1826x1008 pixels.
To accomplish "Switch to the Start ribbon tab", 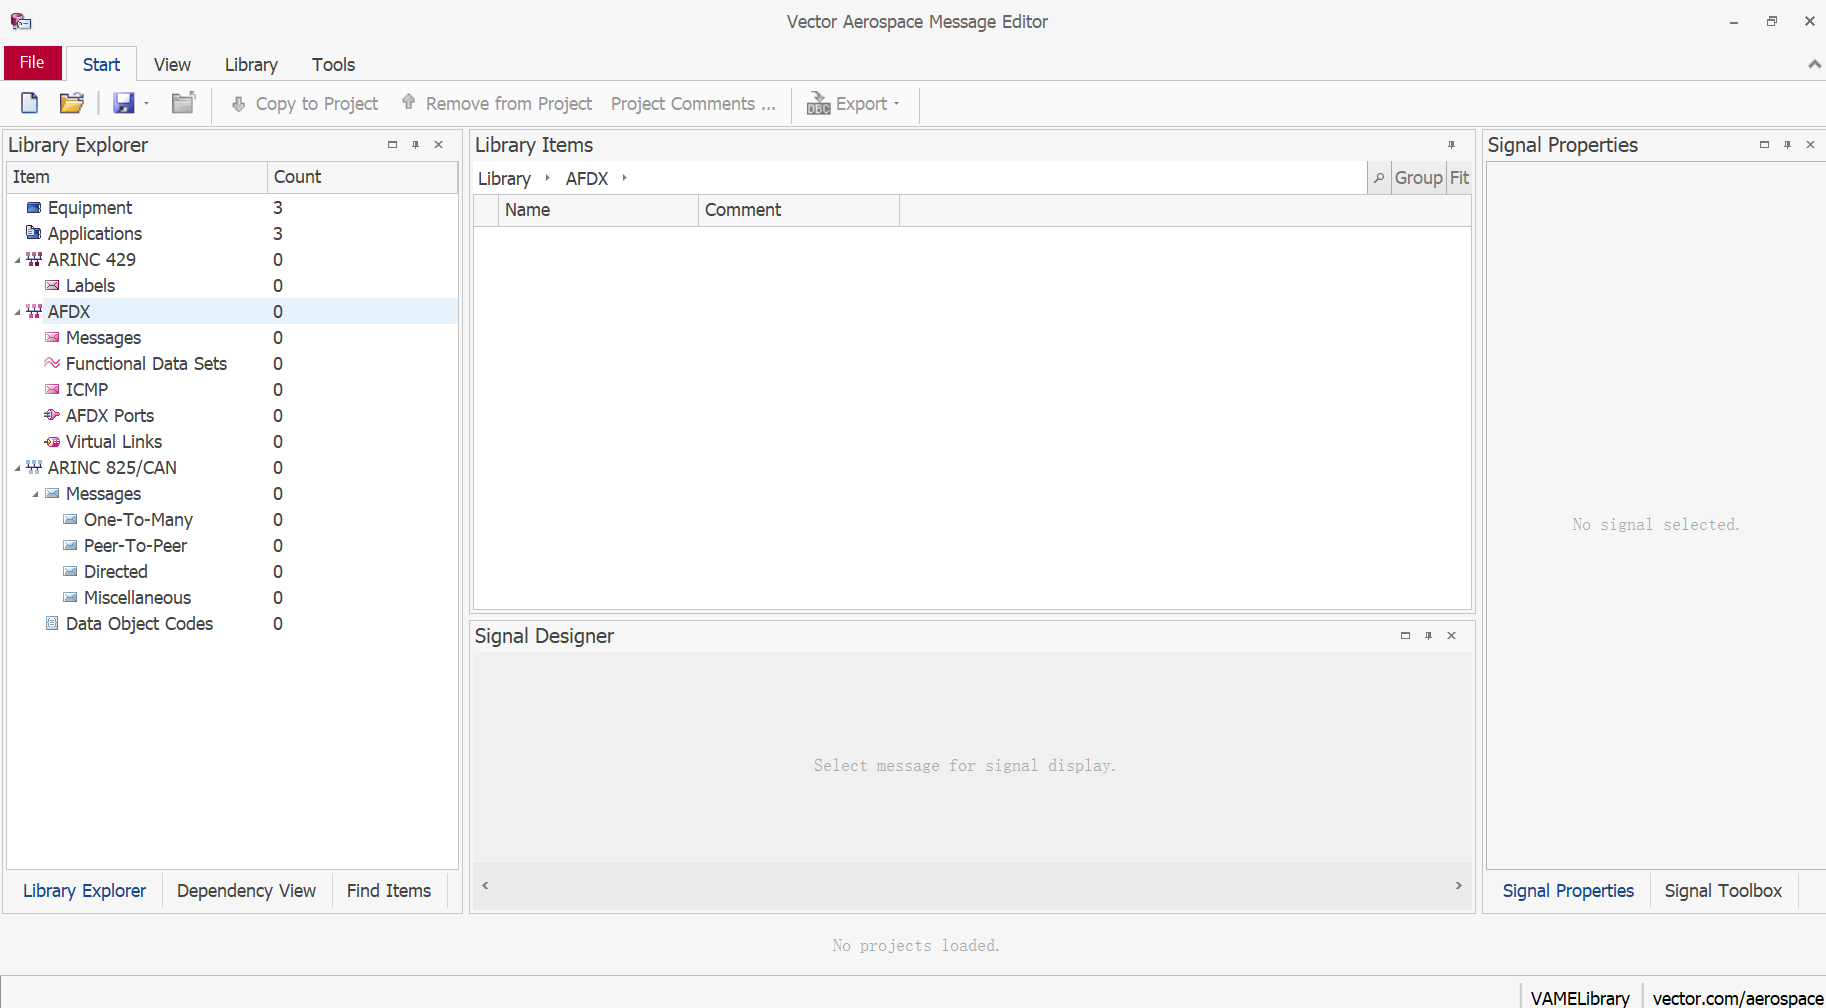I will pos(101,64).
